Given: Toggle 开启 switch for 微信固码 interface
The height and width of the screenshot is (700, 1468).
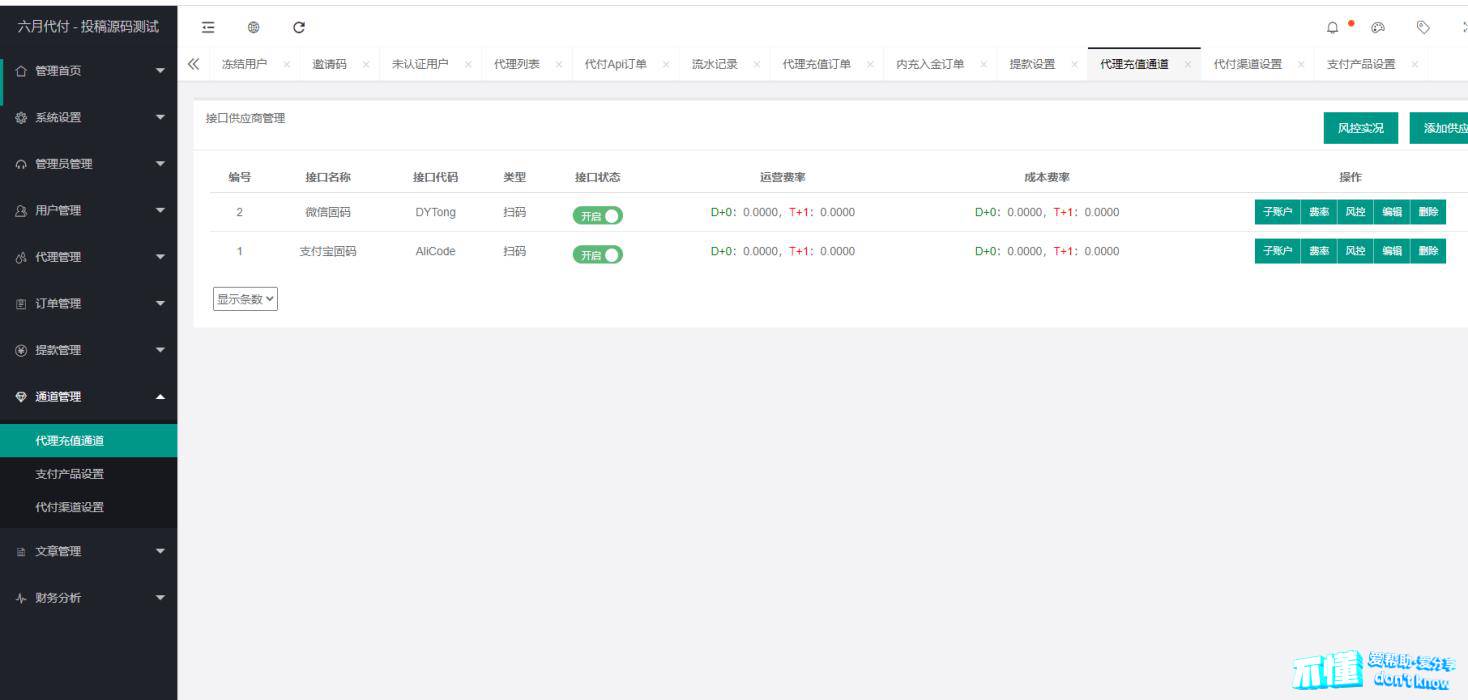Looking at the screenshot, I should (x=597, y=215).
